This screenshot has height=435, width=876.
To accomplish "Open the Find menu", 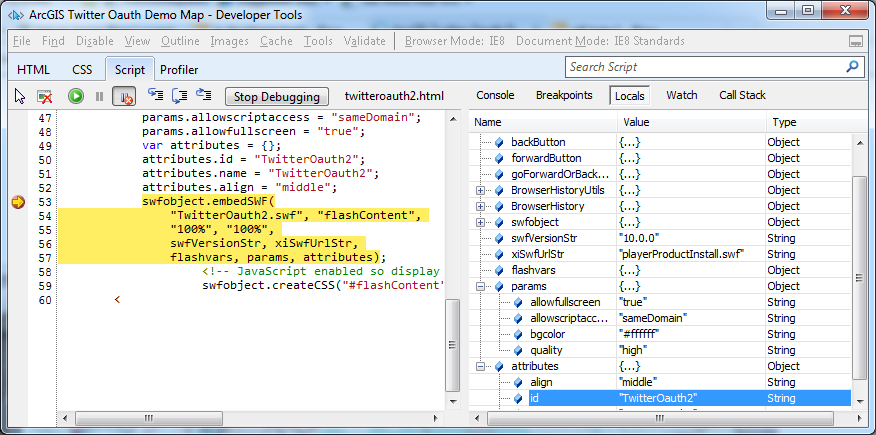I will (53, 41).
